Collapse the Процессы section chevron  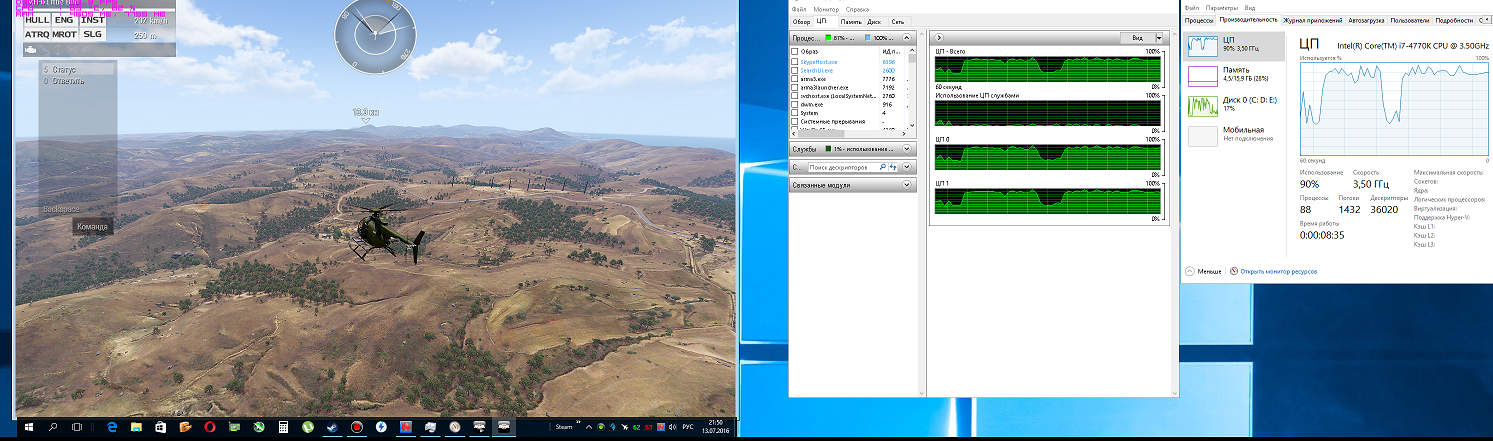click(x=907, y=38)
